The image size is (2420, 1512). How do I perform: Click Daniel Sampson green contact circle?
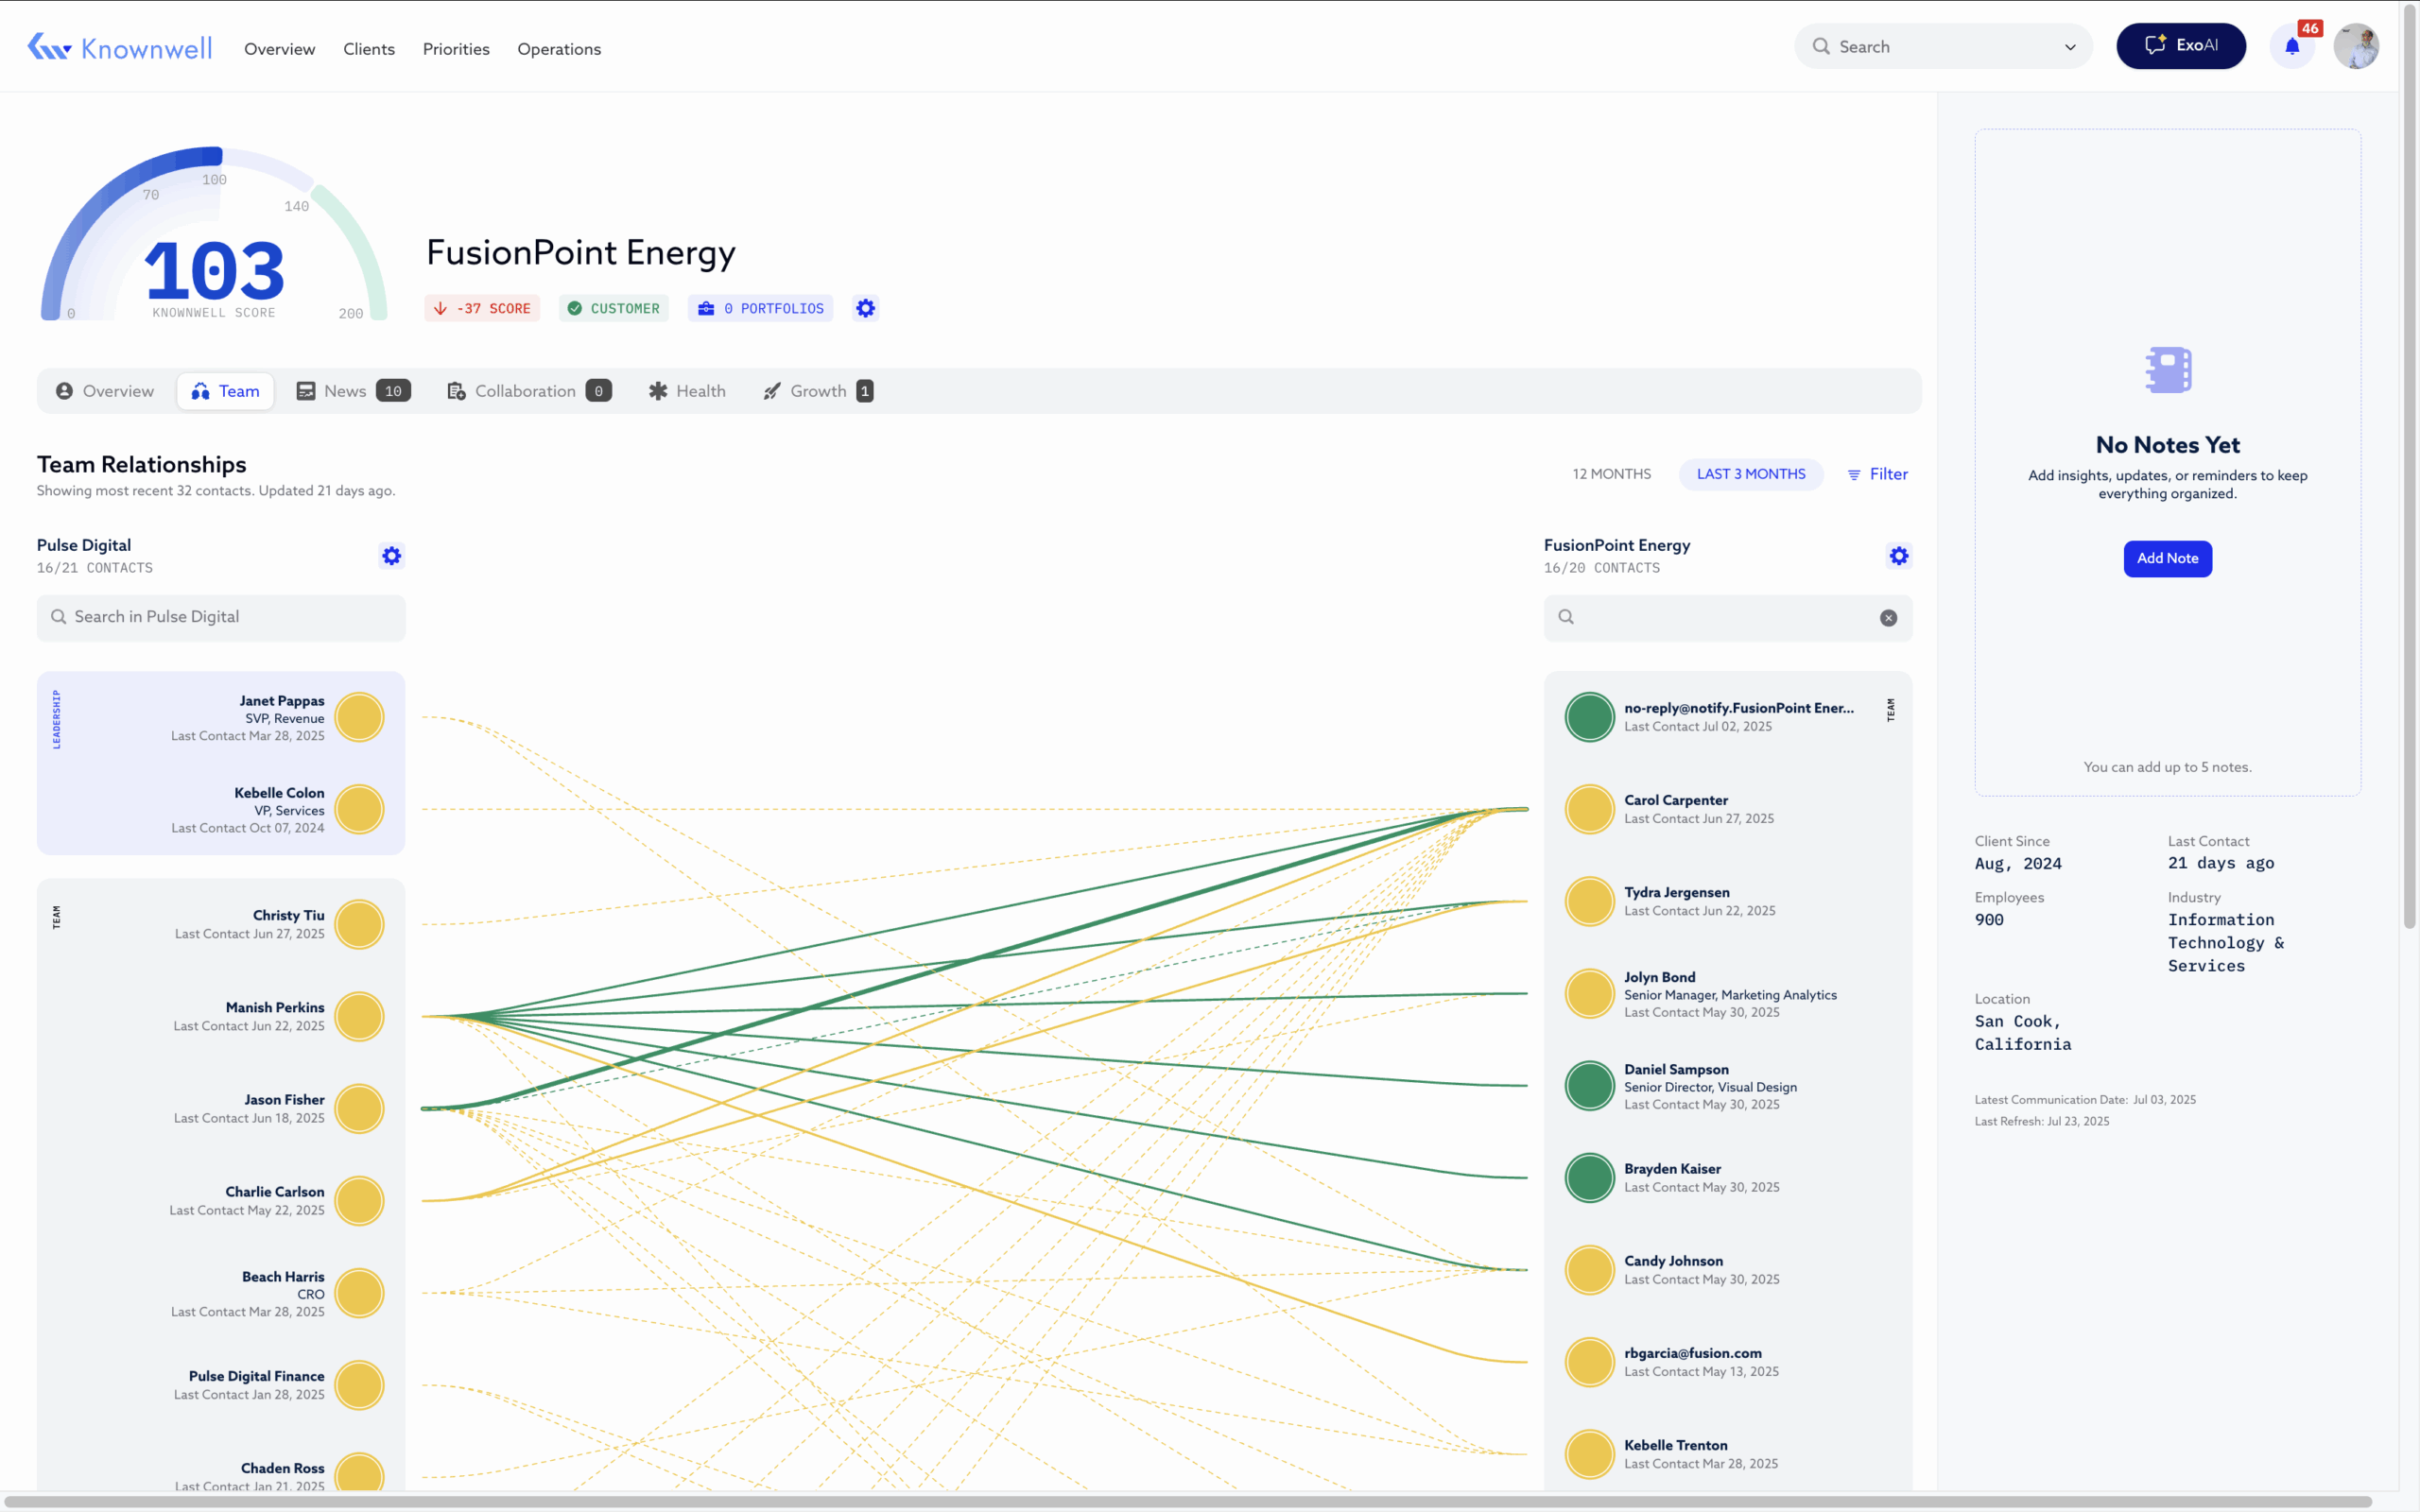(1590, 1085)
